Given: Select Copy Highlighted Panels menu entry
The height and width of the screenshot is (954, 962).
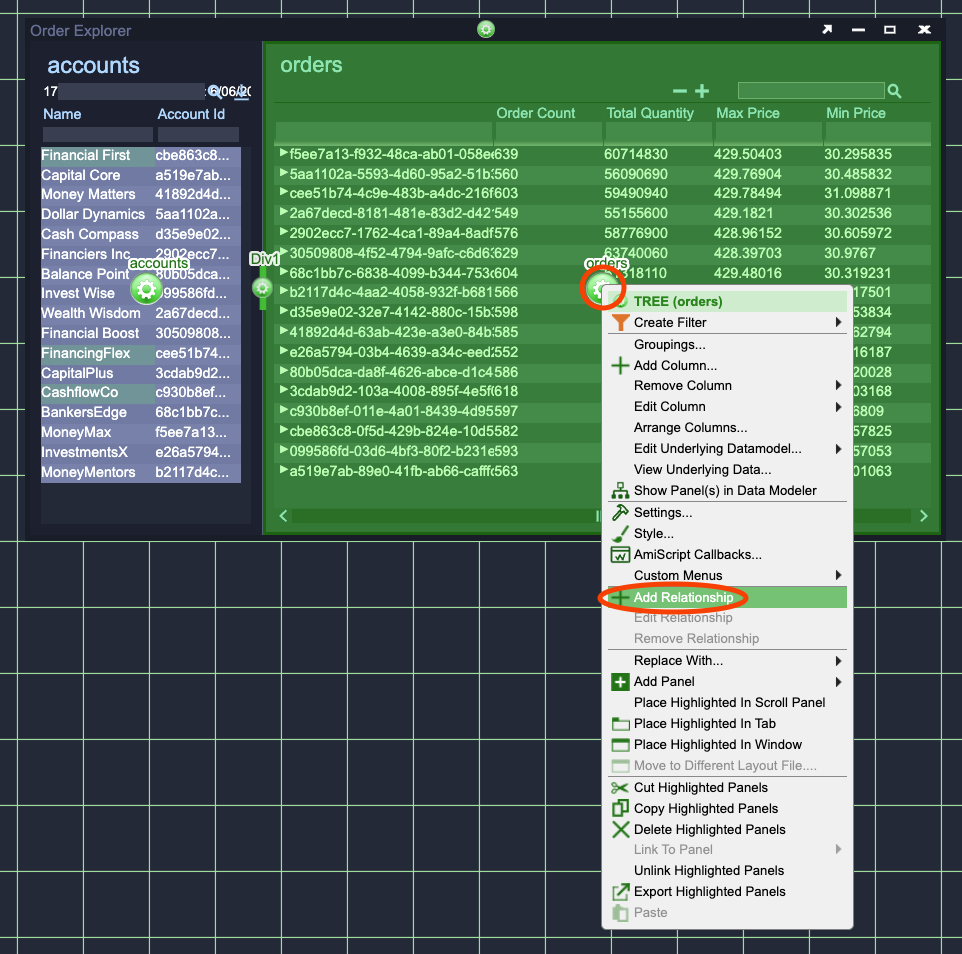Looking at the screenshot, I should pyautogui.click(x=705, y=808).
